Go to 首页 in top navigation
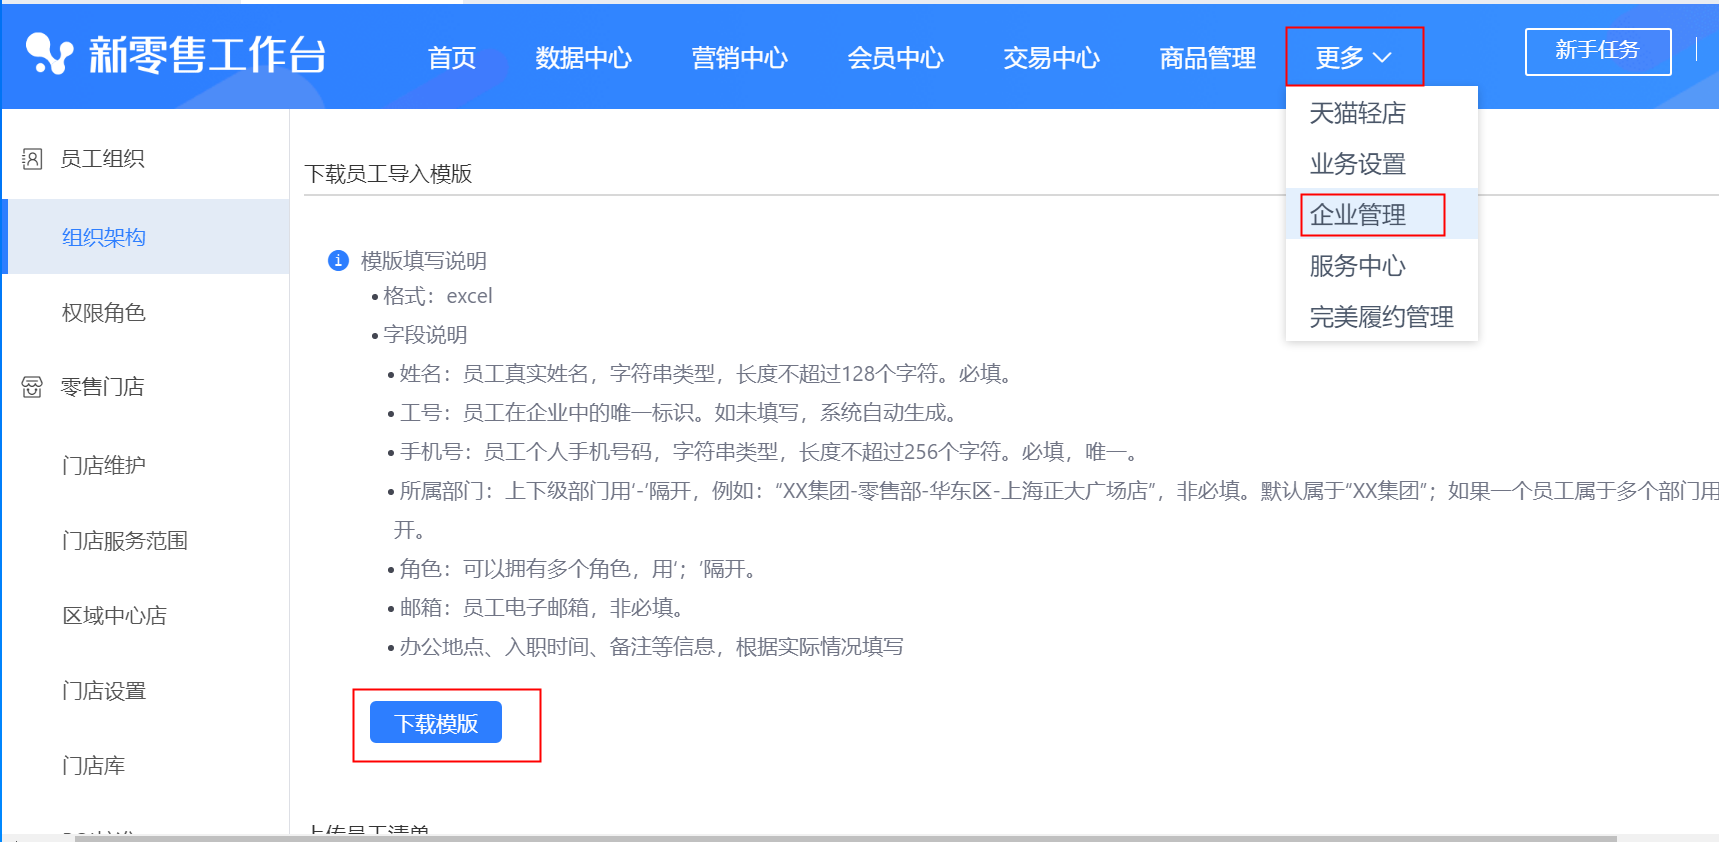The image size is (1719, 842). [x=452, y=58]
